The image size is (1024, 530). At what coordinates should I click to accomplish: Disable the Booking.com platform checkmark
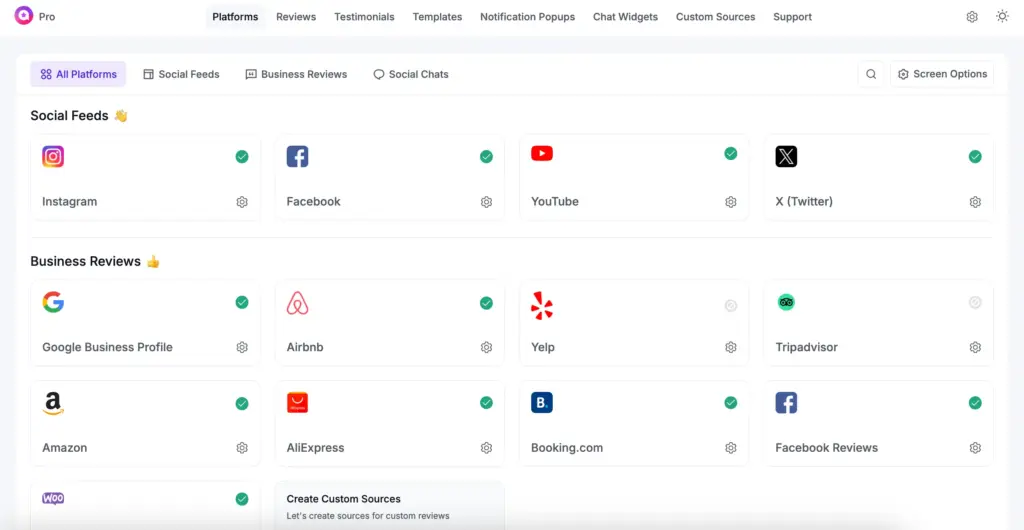731,403
